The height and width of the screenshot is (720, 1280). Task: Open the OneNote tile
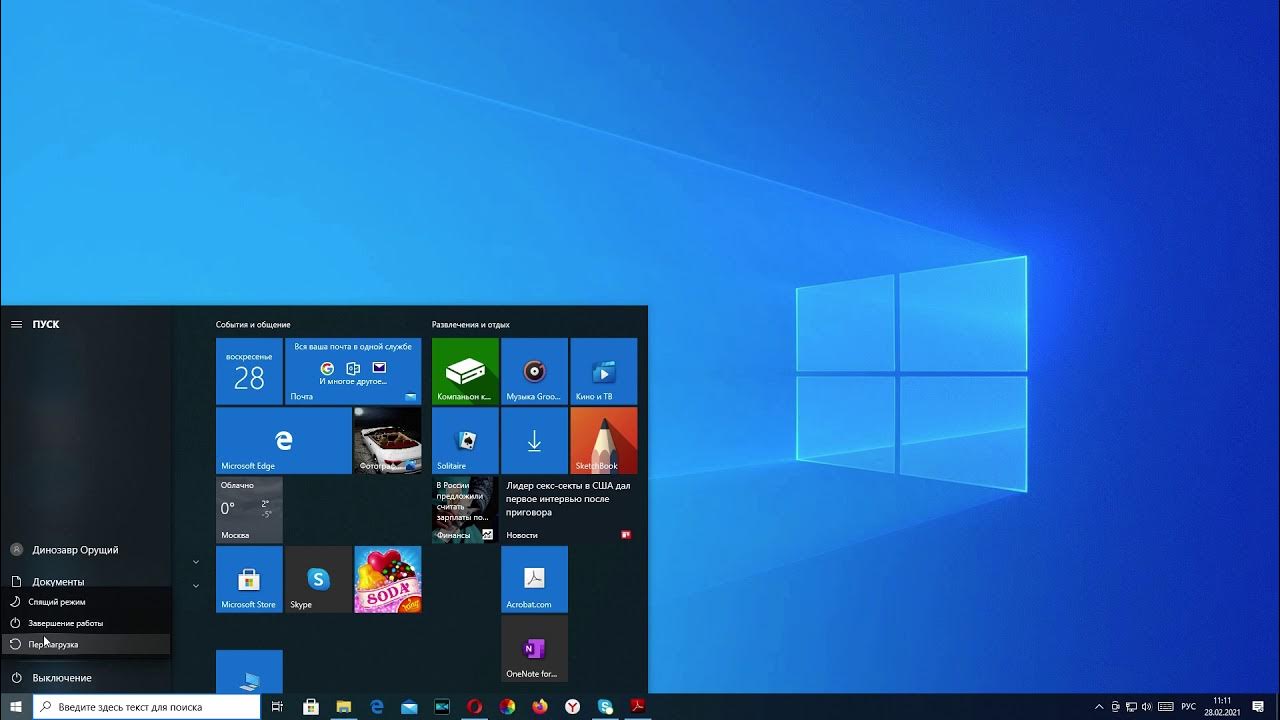534,648
